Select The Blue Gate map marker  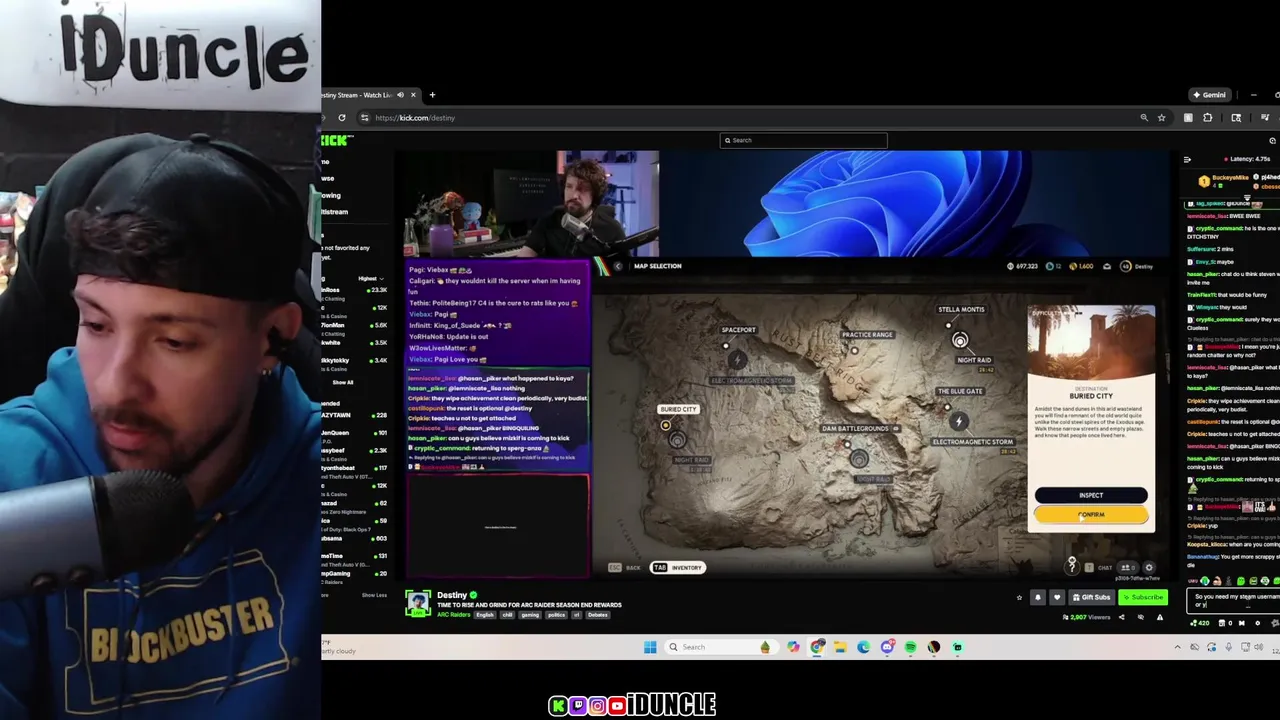[947, 407]
